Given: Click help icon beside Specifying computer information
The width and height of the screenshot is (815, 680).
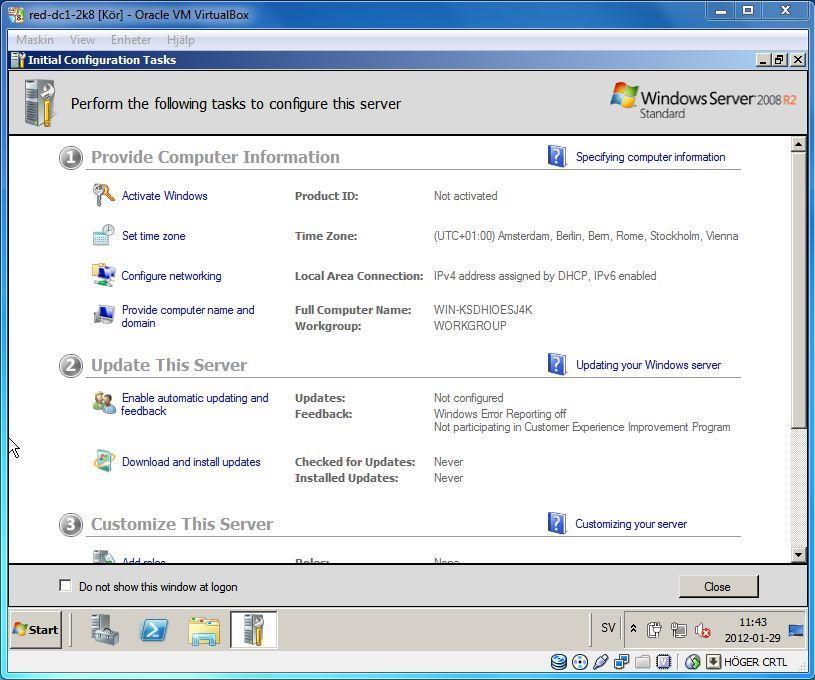Looking at the screenshot, I should [557, 156].
